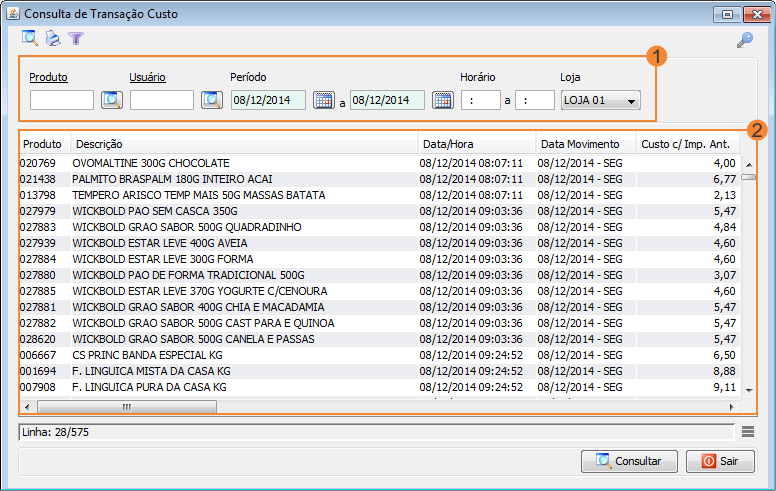
Task: Select the OVOMALTINE 300G CHOCOLATE row
Action: 240,163
